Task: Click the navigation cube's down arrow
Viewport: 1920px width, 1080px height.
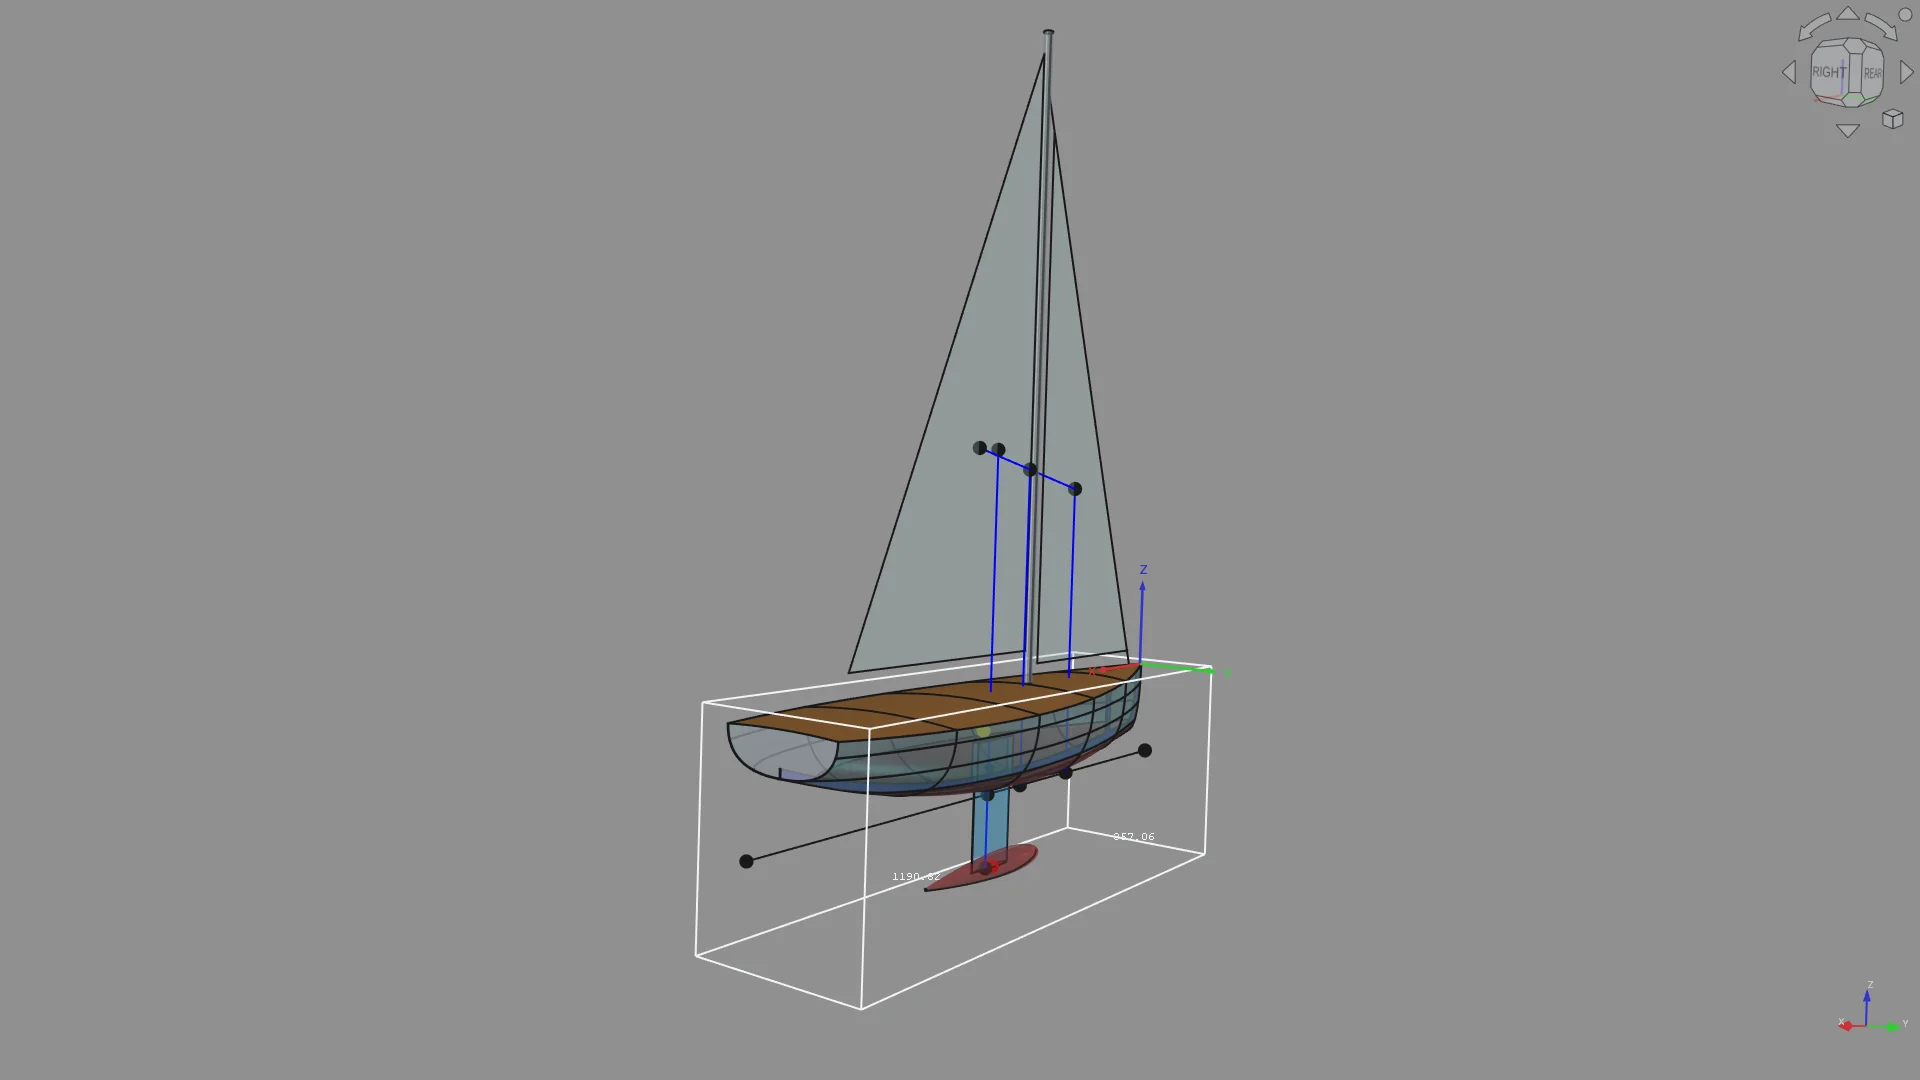Action: (1847, 131)
